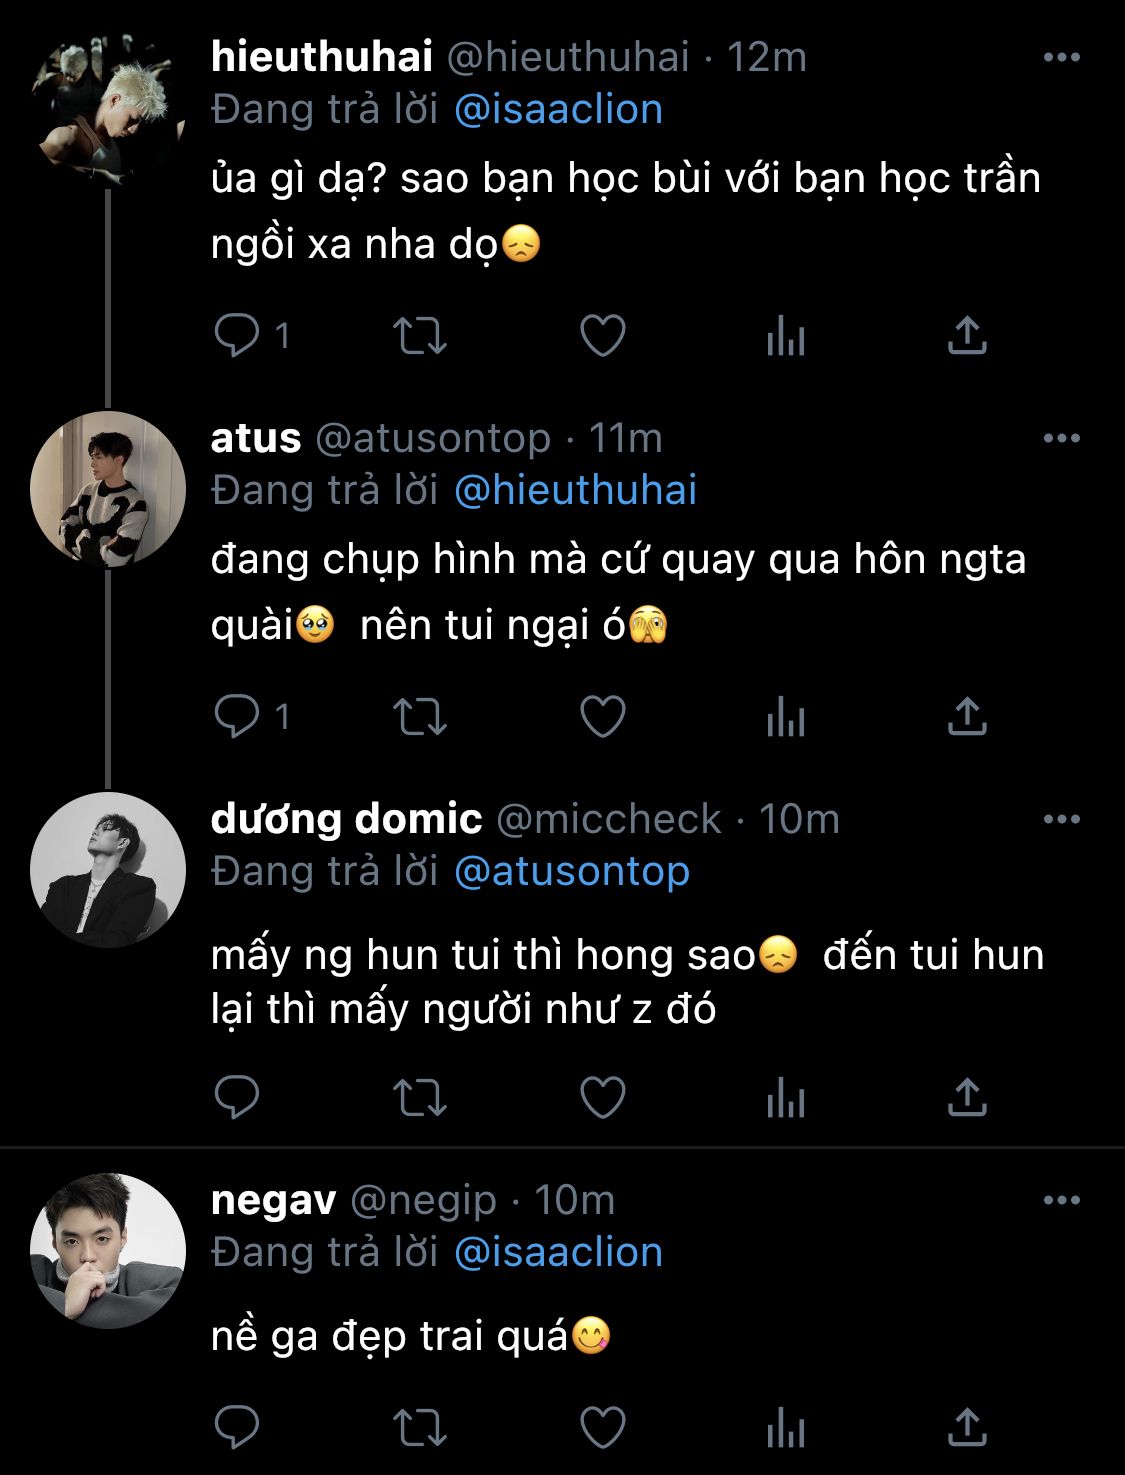The image size is (1125, 1475).
Task: Like the tweet from atus
Action: click(x=603, y=717)
